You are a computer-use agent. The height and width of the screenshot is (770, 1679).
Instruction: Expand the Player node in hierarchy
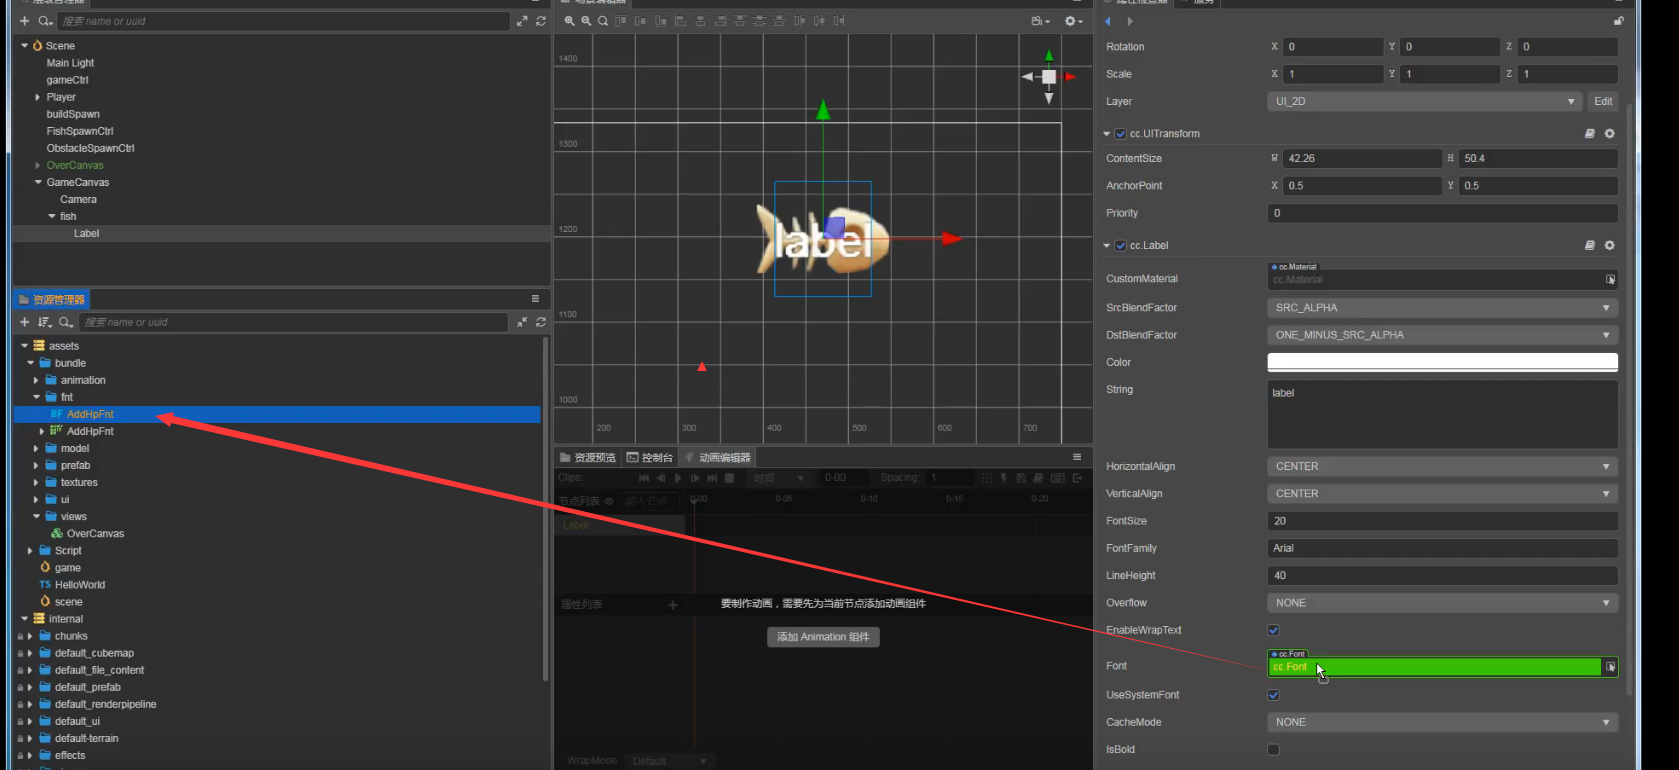click(38, 97)
